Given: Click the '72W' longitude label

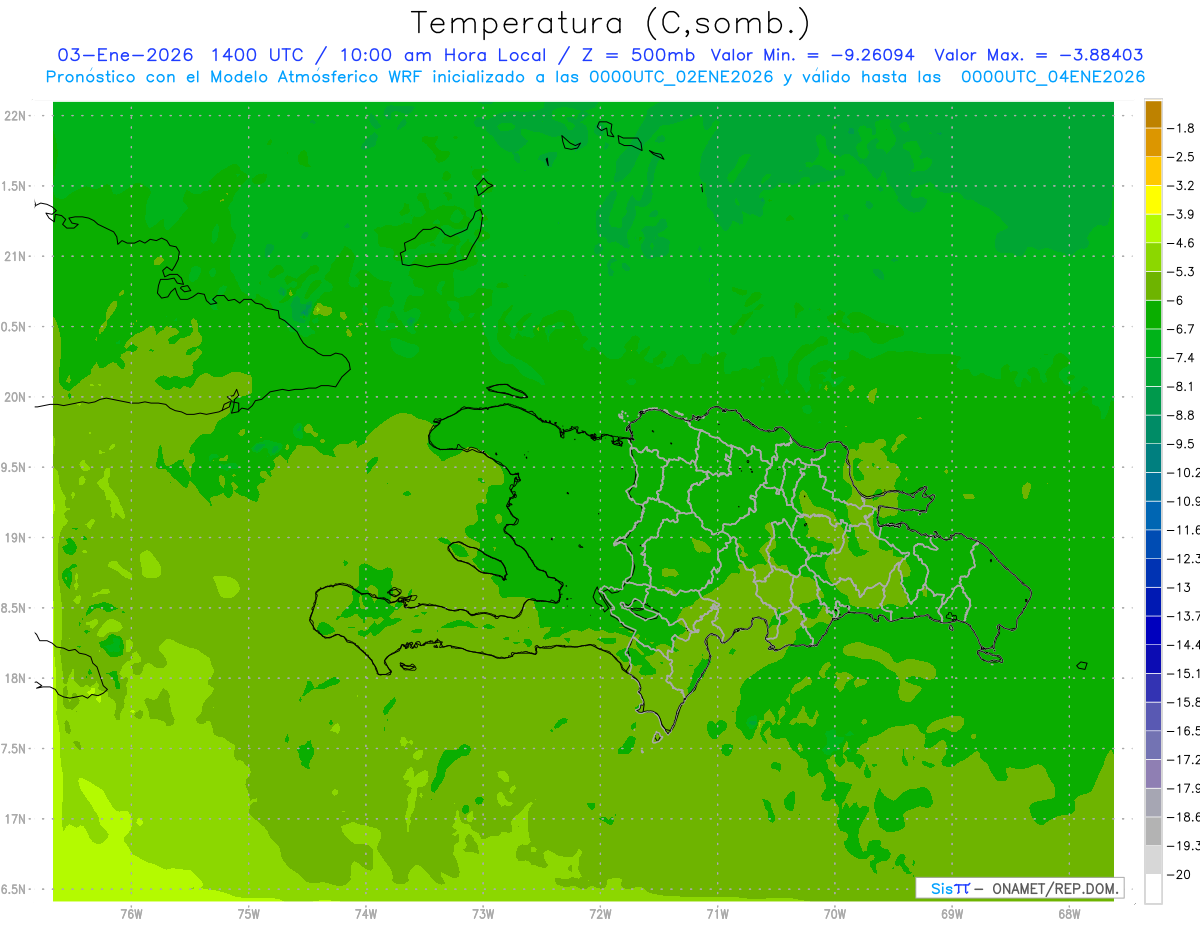Looking at the screenshot, I should (x=600, y=914).
